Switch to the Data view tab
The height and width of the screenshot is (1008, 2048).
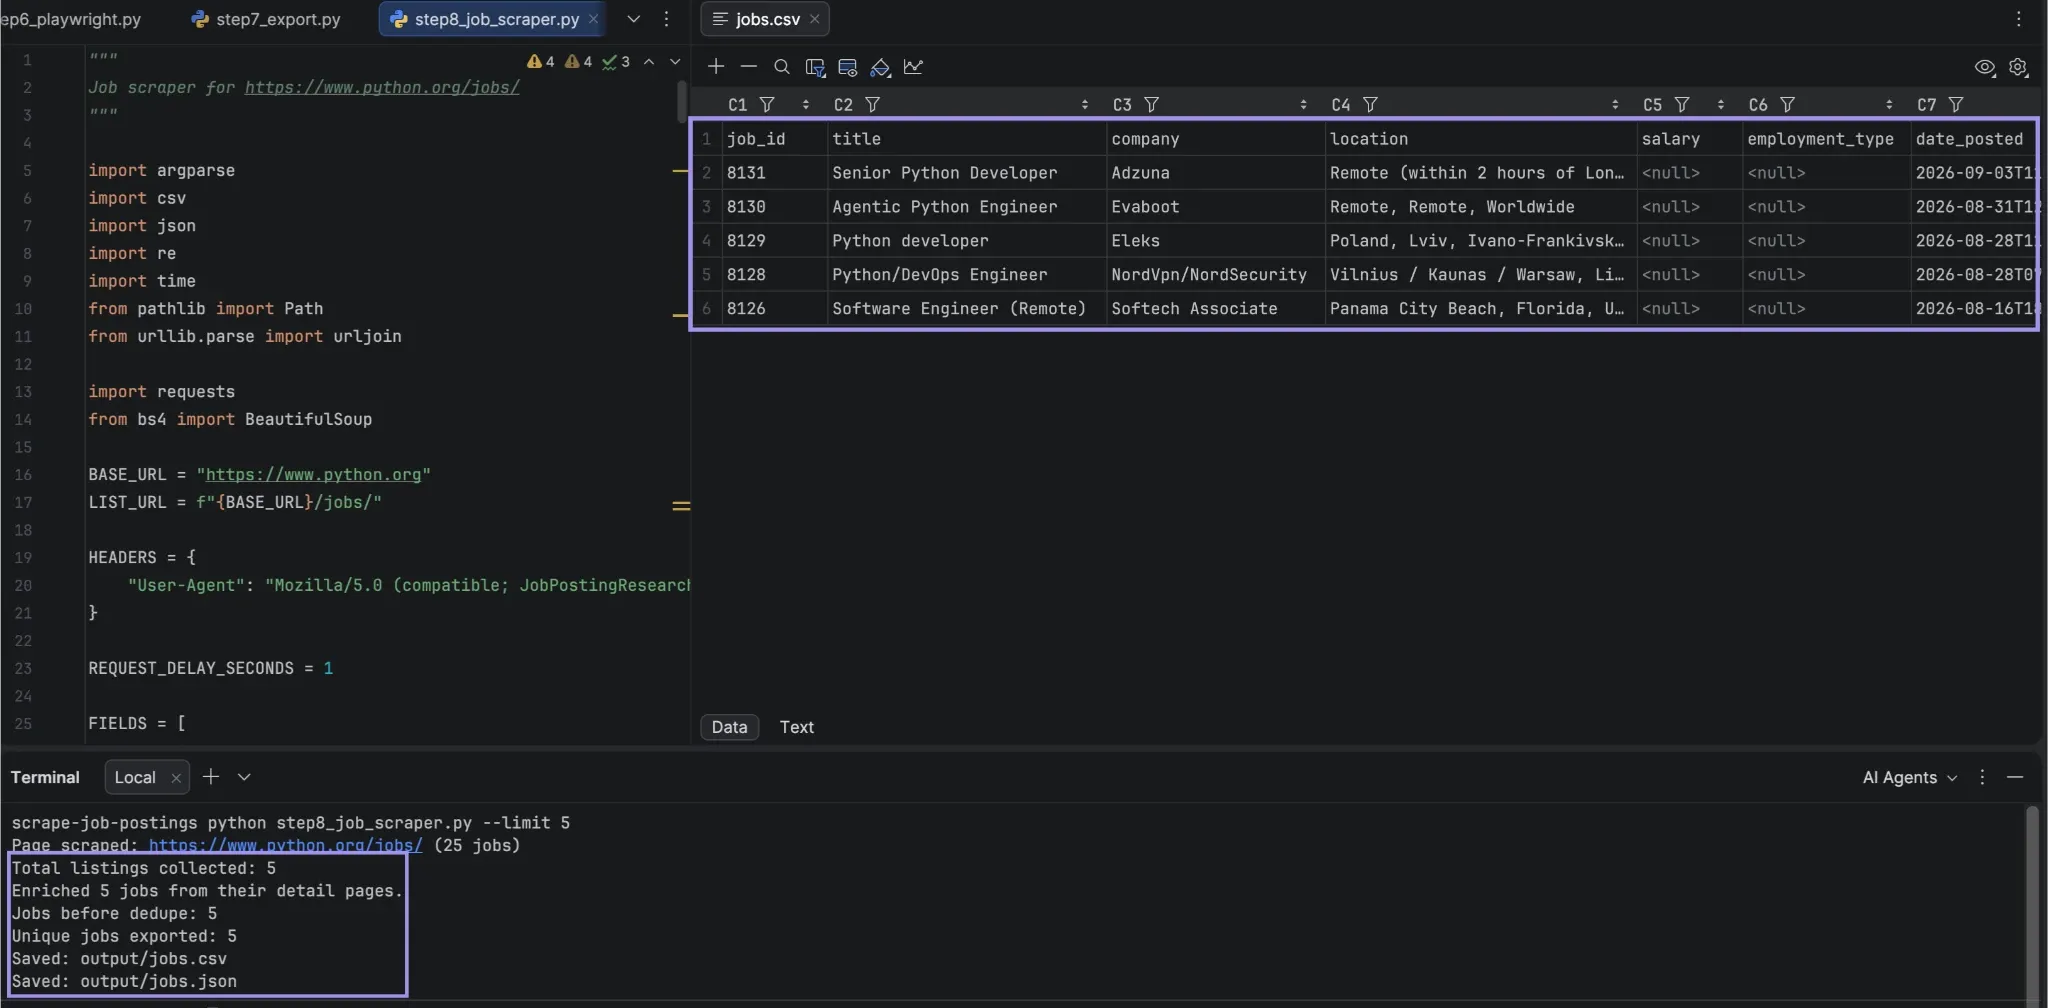coord(729,728)
